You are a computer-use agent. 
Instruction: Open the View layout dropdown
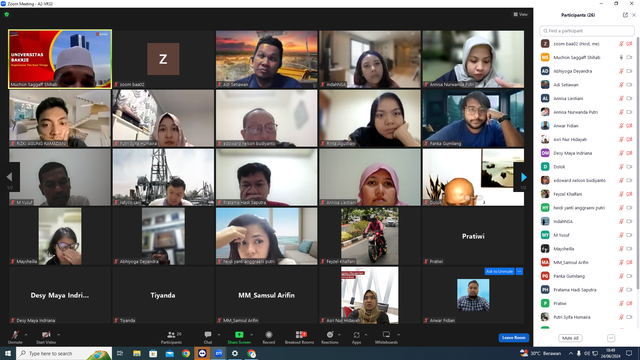pyautogui.click(x=520, y=14)
